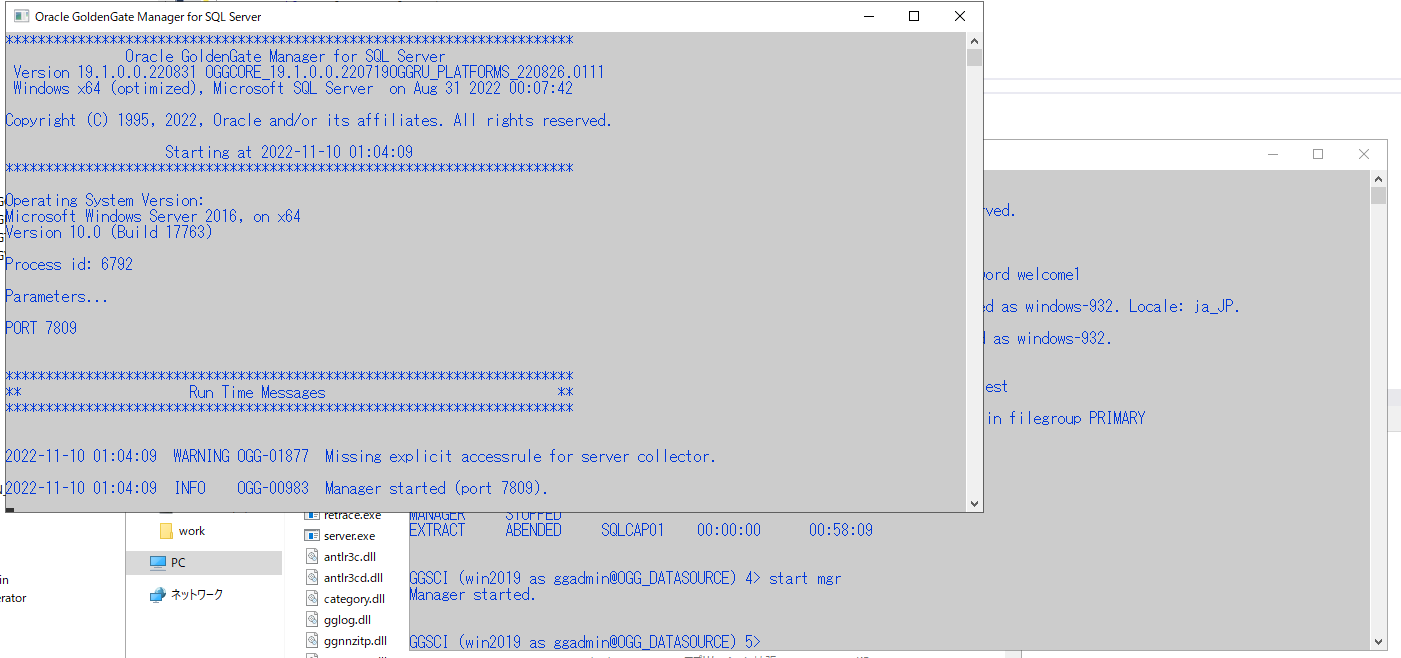The height and width of the screenshot is (658, 1401).
Task: Click '00:58:09' time value in GGSCI console
Action: (841, 530)
